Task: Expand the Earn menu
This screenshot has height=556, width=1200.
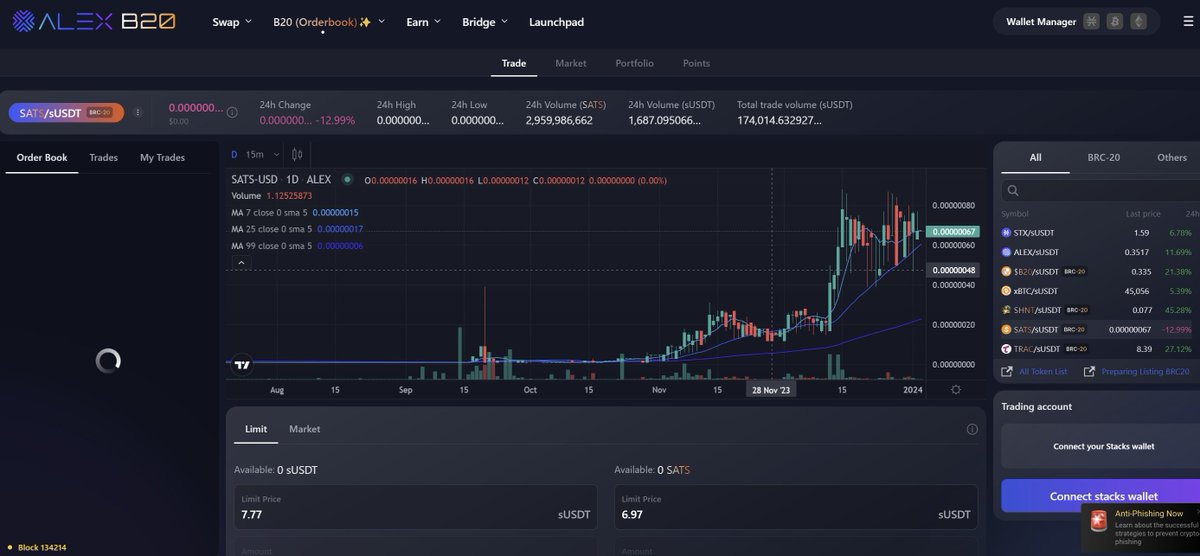Action: click(423, 22)
